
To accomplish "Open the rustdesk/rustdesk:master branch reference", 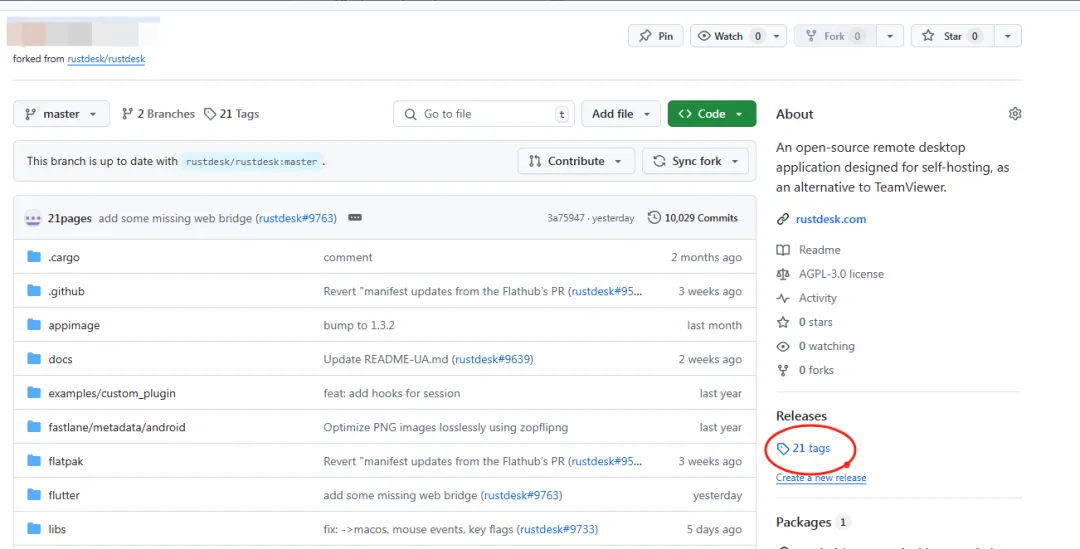I will pyautogui.click(x=252, y=162).
